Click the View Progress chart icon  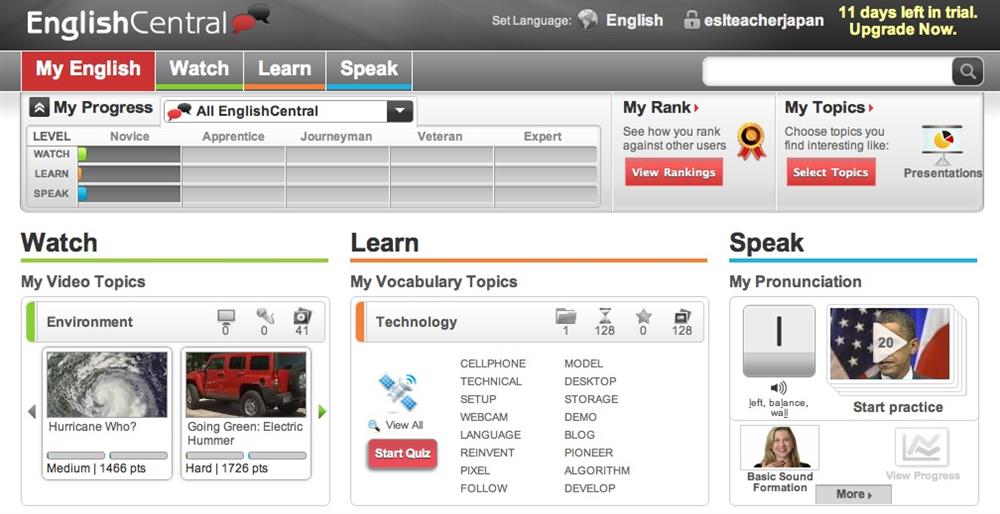point(922,448)
